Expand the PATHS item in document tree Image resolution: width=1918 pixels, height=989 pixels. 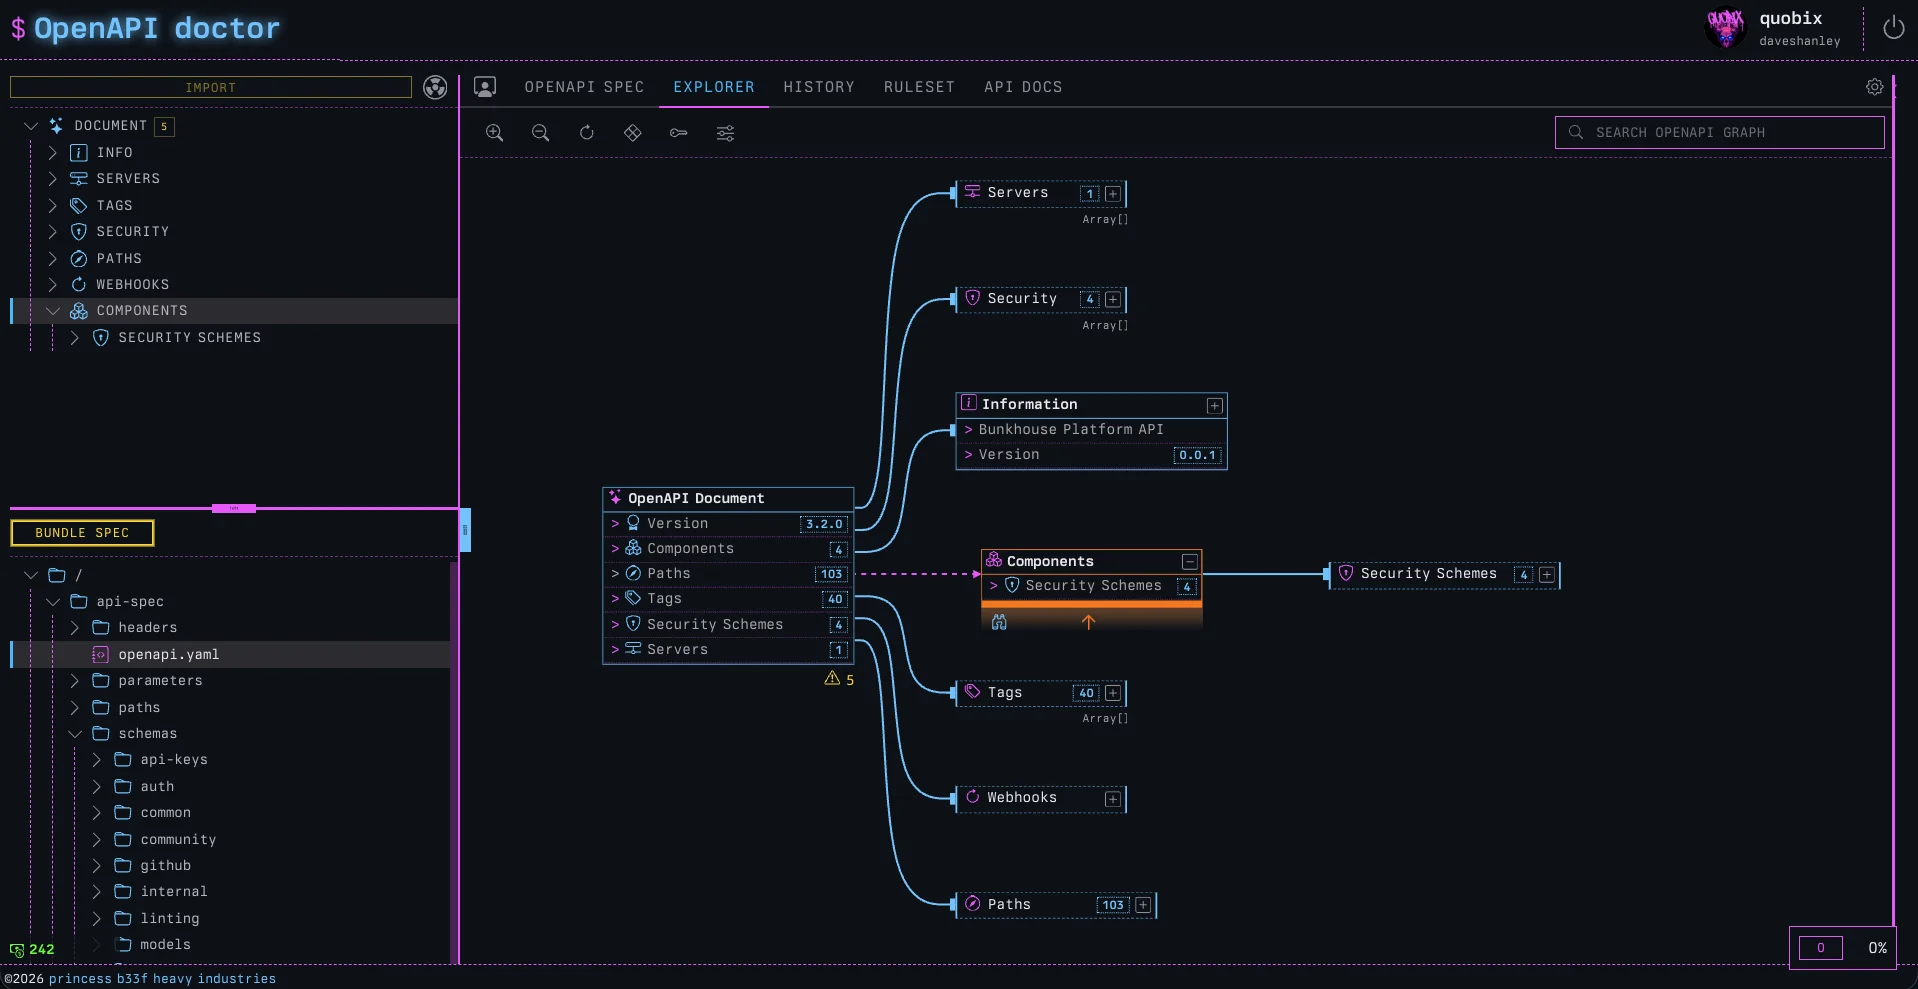[x=53, y=259]
